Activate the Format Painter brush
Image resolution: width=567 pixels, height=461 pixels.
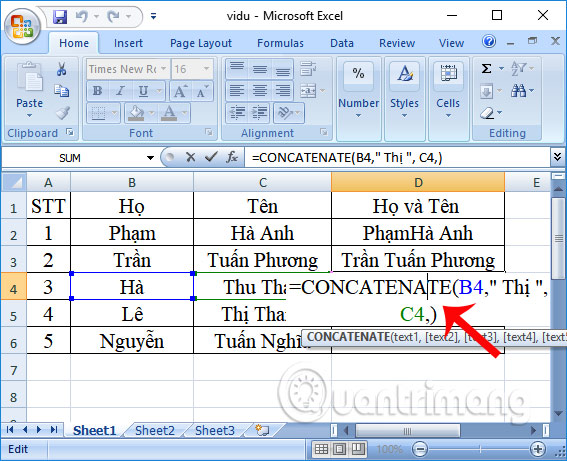63,113
